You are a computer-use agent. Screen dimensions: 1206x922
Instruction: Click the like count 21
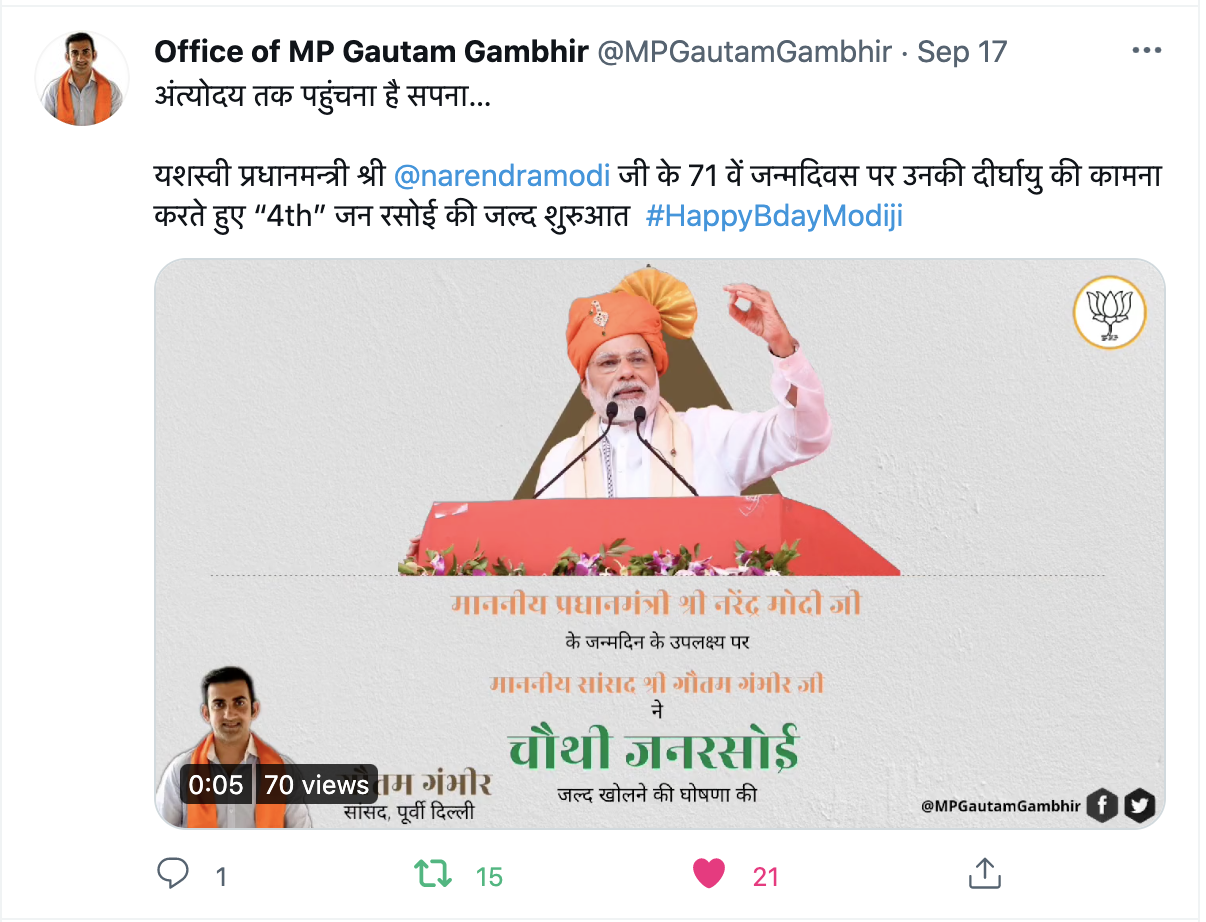click(766, 877)
